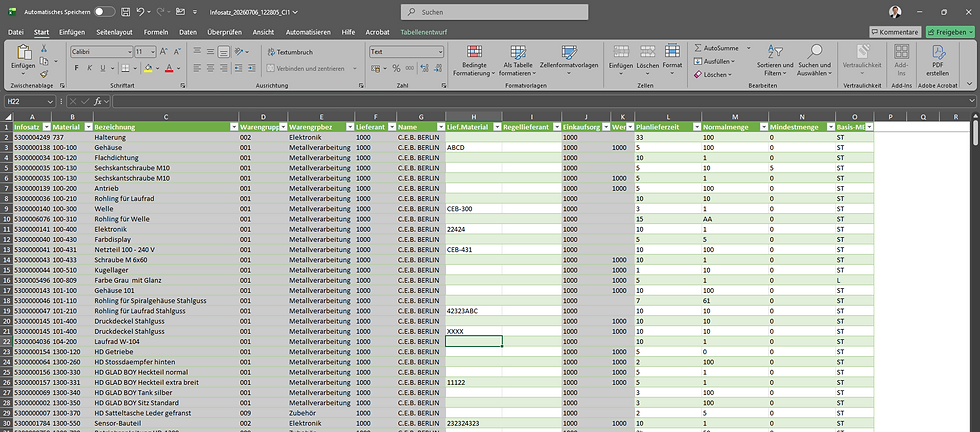Toggle Automatisches Speichern switch
Viewport: 980px width, 432px height.
coord(104,12)
